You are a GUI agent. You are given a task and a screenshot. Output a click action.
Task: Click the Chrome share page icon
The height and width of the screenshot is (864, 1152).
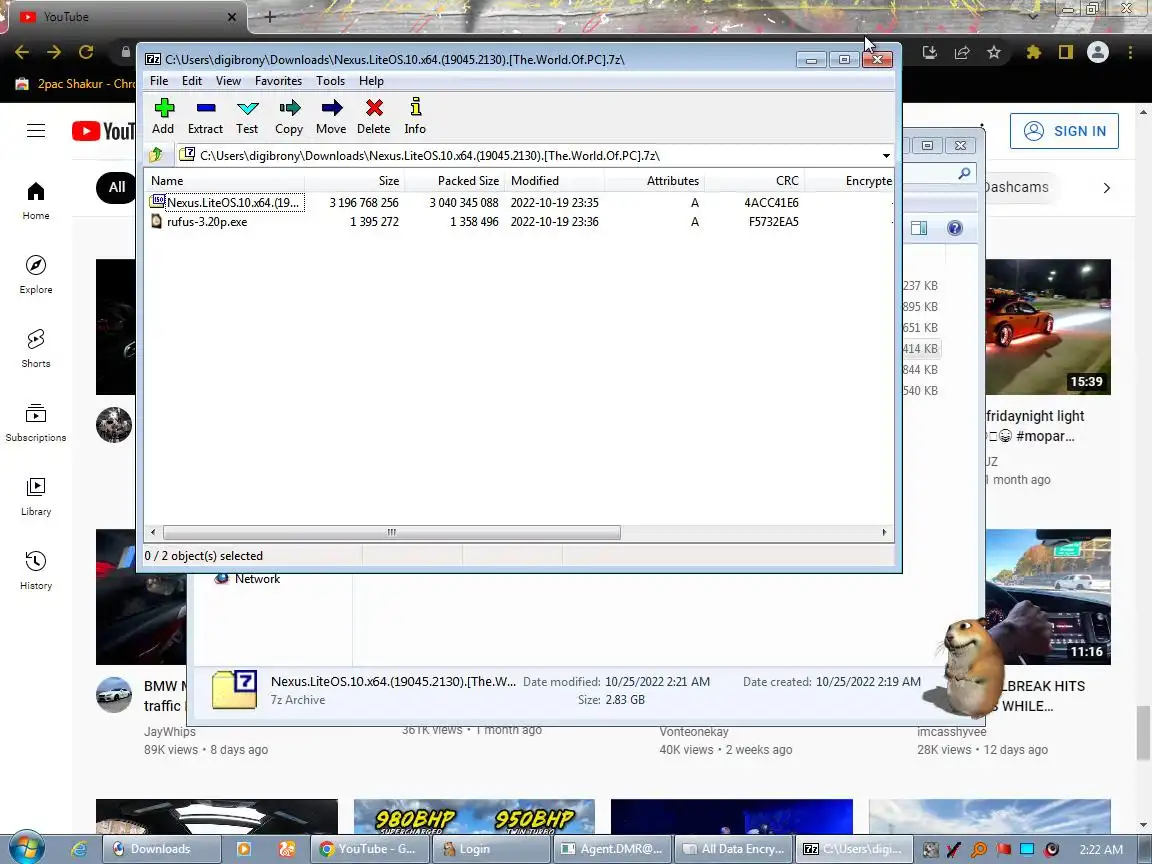(962, 52)
